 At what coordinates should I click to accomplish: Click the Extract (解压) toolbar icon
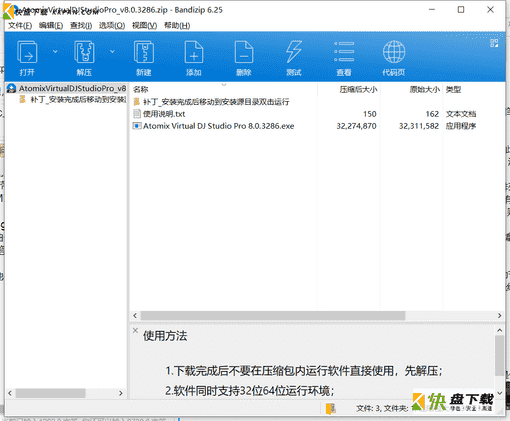(x=84, y=52)
